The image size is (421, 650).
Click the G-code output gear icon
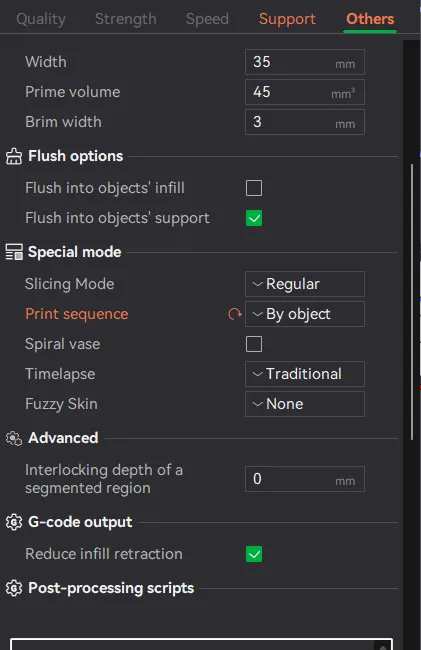(14, 522)
